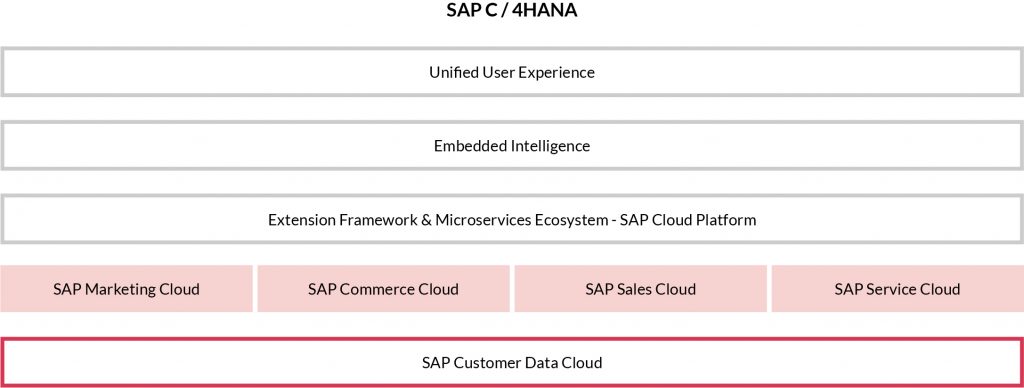The width and height of the screenshot is (1024, 388).
Task: Click the ampersand in the Extension Framework layer
Action: click(x=426, y=219)
